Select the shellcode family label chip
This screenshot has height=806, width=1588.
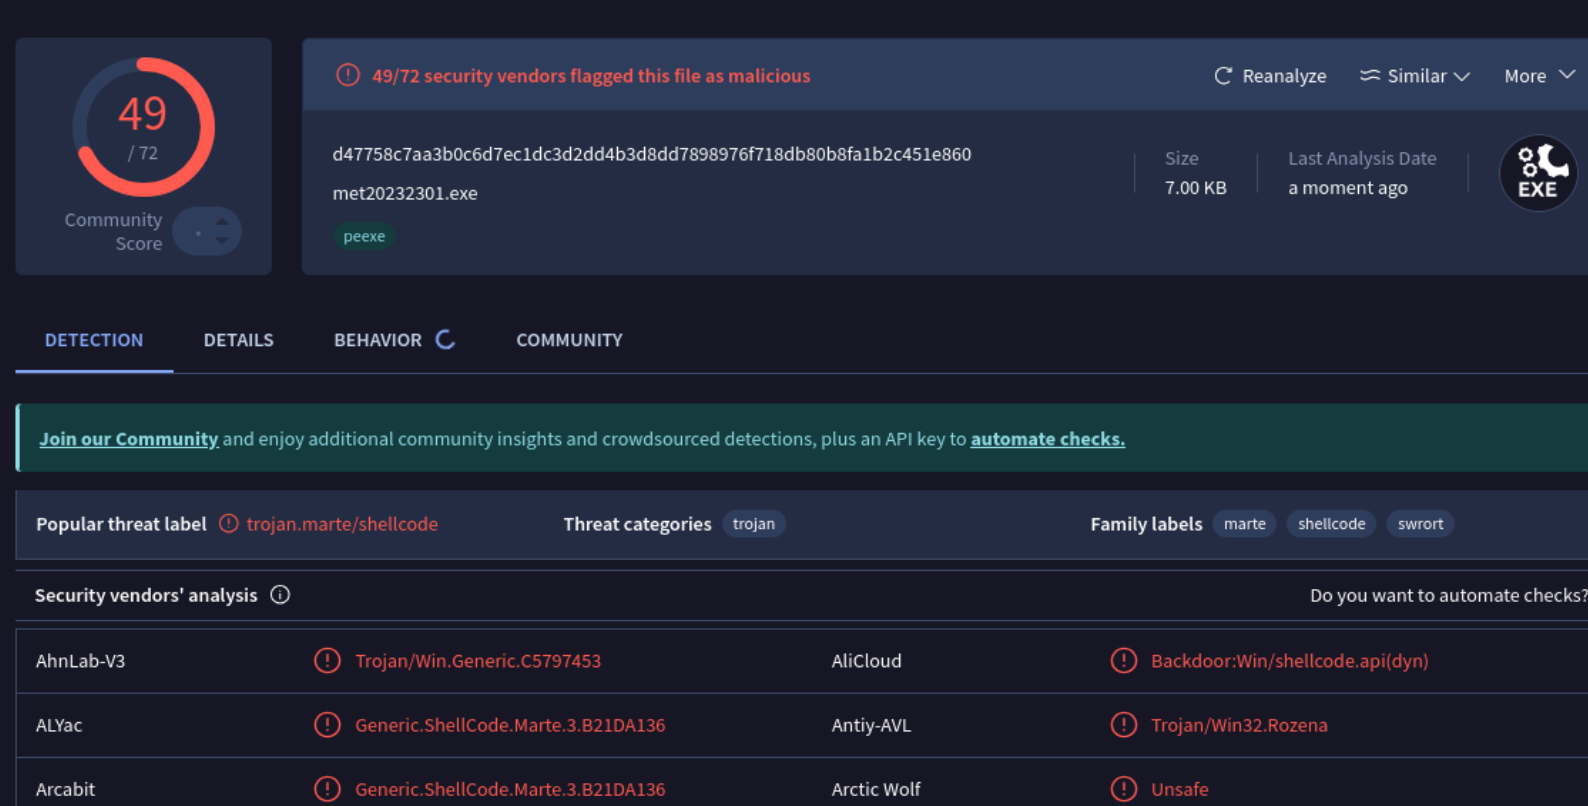coord(1331,524)
